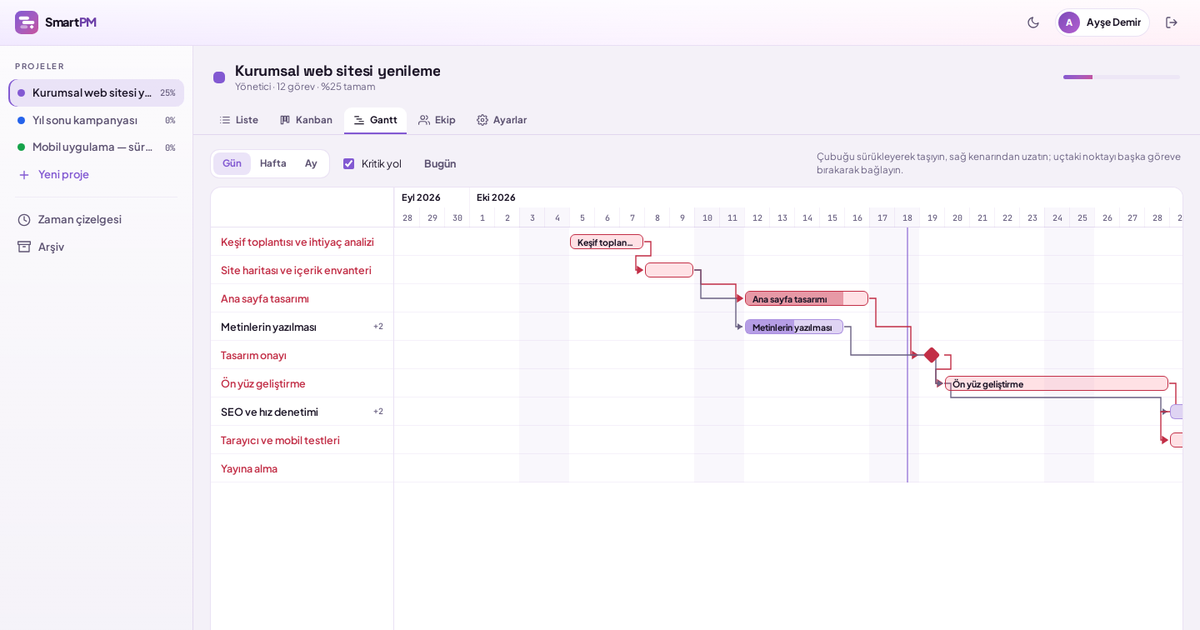Open the Kanban tab
Screen dimensions: 1200x630
point(306,120)
